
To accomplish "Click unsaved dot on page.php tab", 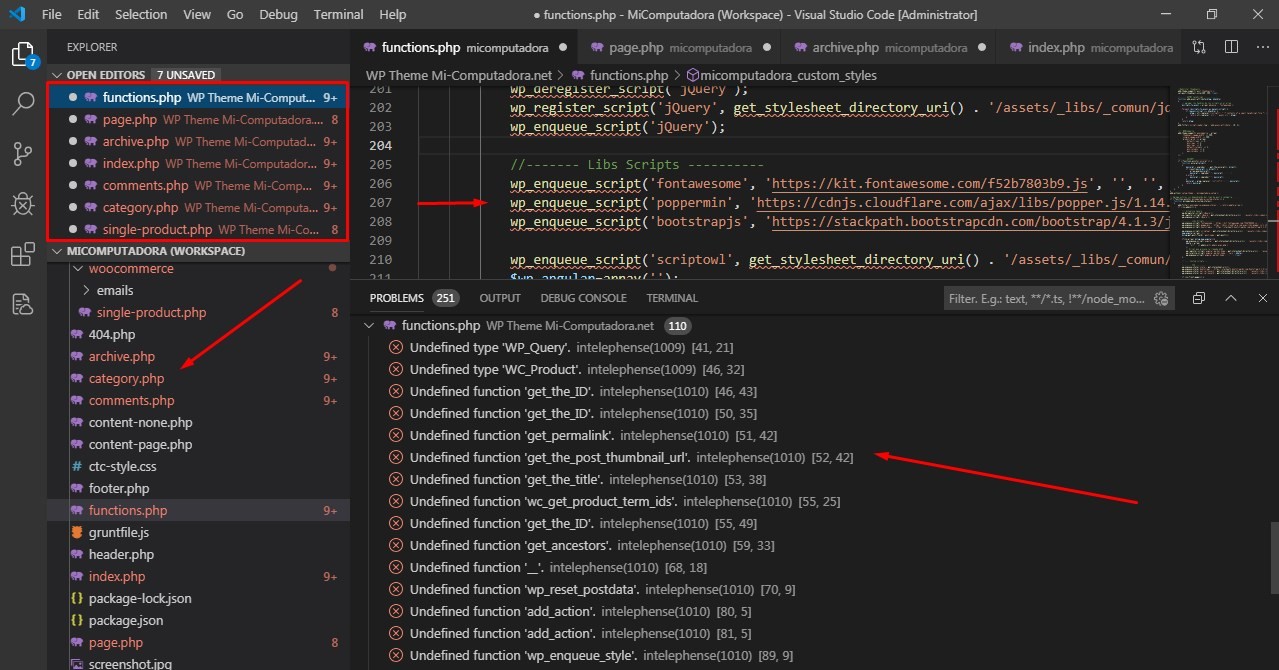I will coord(768,47).
